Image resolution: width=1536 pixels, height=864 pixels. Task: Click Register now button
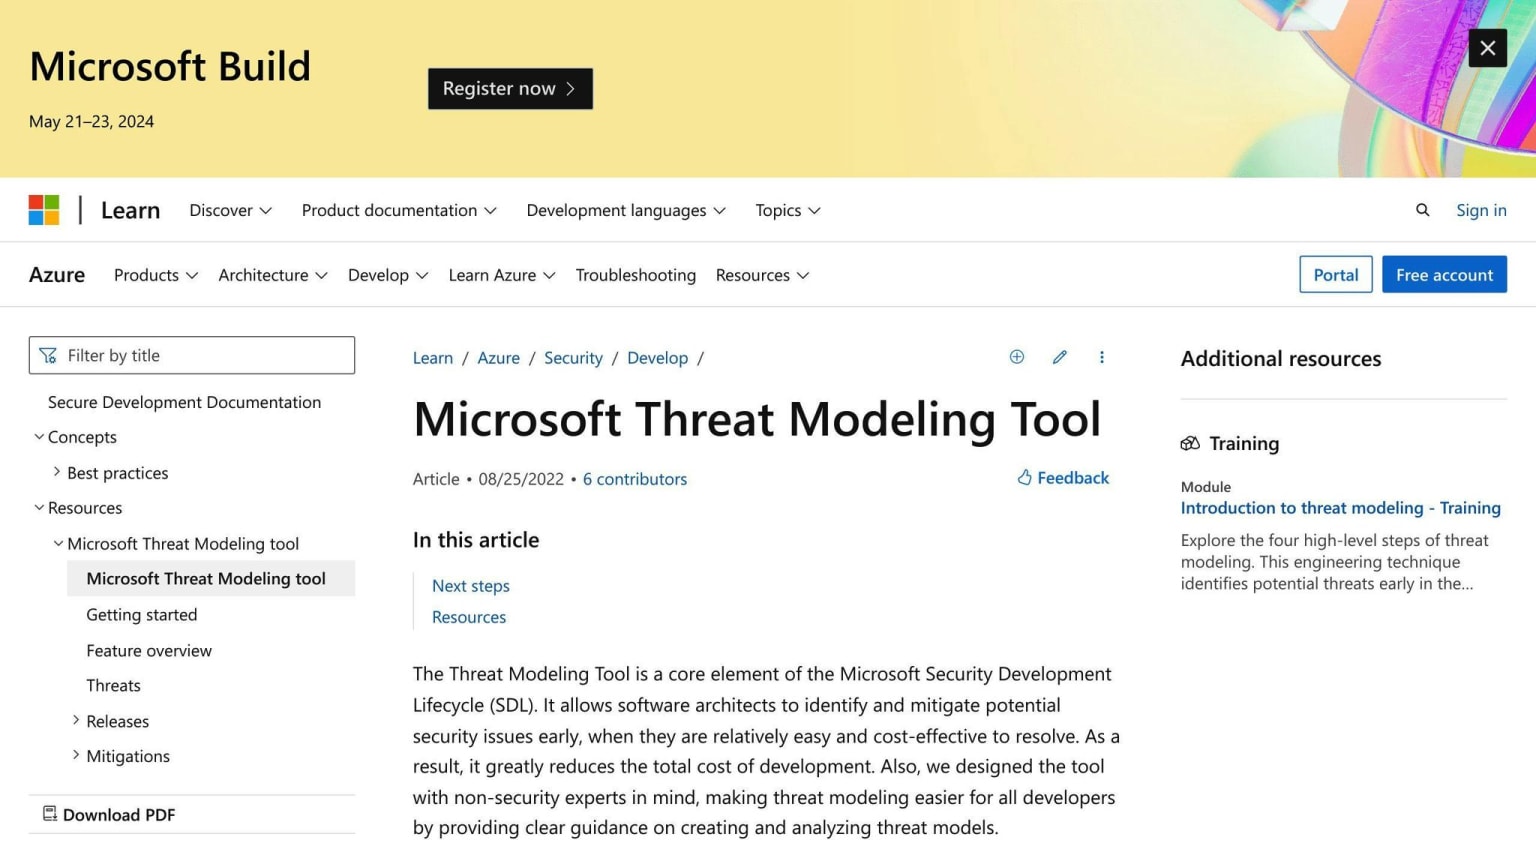[510, 89]
